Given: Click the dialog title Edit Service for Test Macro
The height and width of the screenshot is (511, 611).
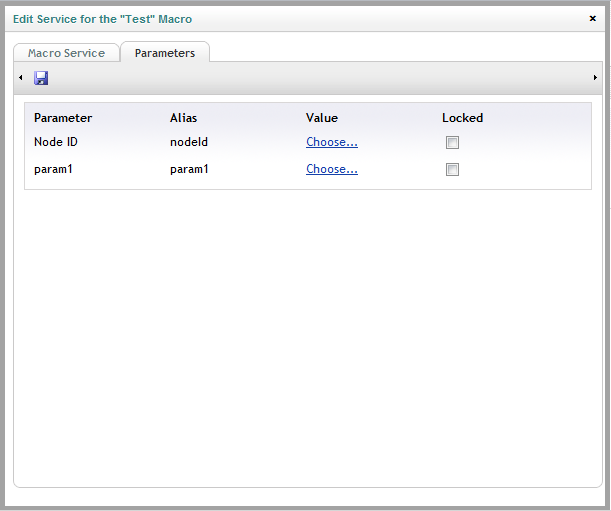Looking at the screenshot, I should (x=102, y=19).
